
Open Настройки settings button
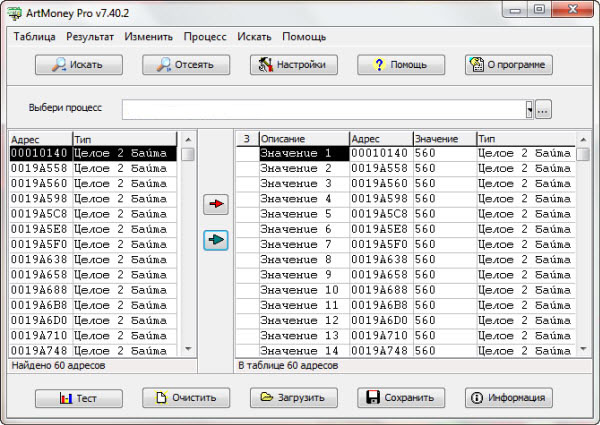point(293,65)
